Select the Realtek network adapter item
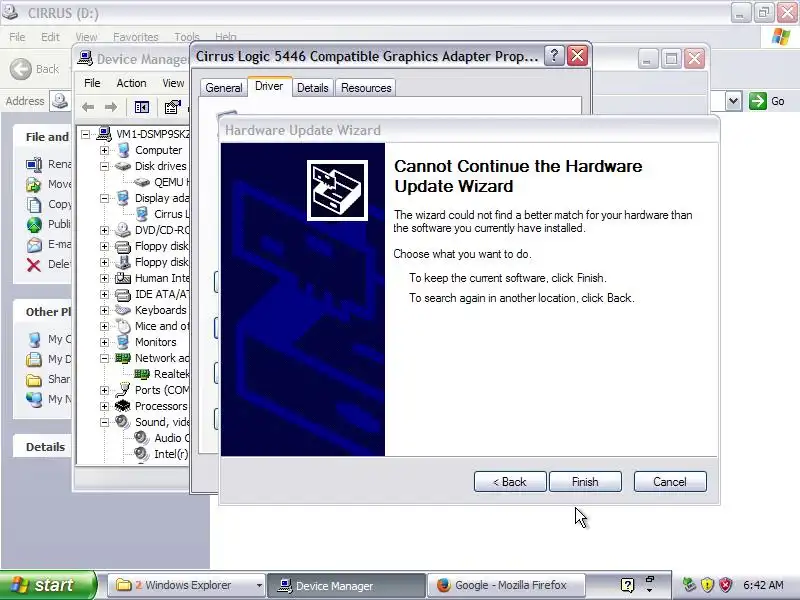Screen dimensions: 800x600 point(171,374)
